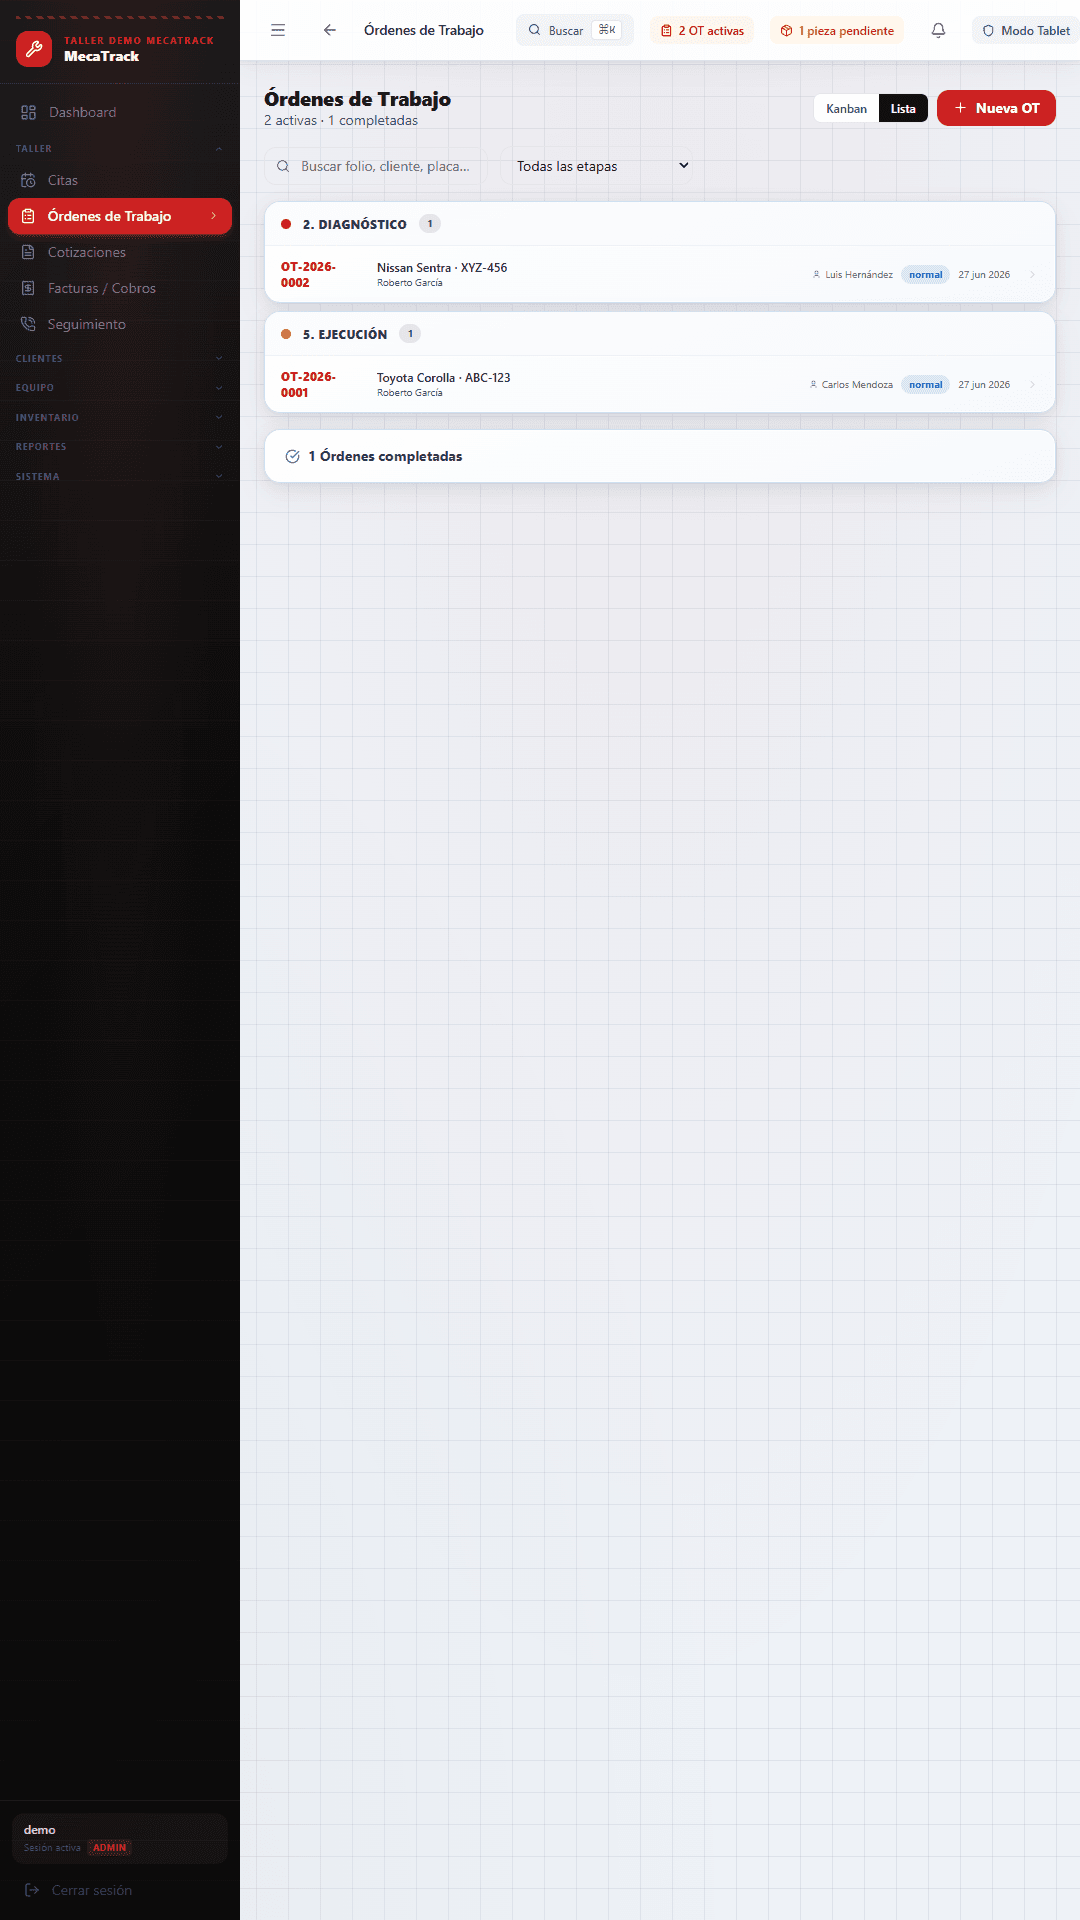Click the Cotizaciones document icon
Viewport: 1080px width, 1920px height.
click(28, 252)
